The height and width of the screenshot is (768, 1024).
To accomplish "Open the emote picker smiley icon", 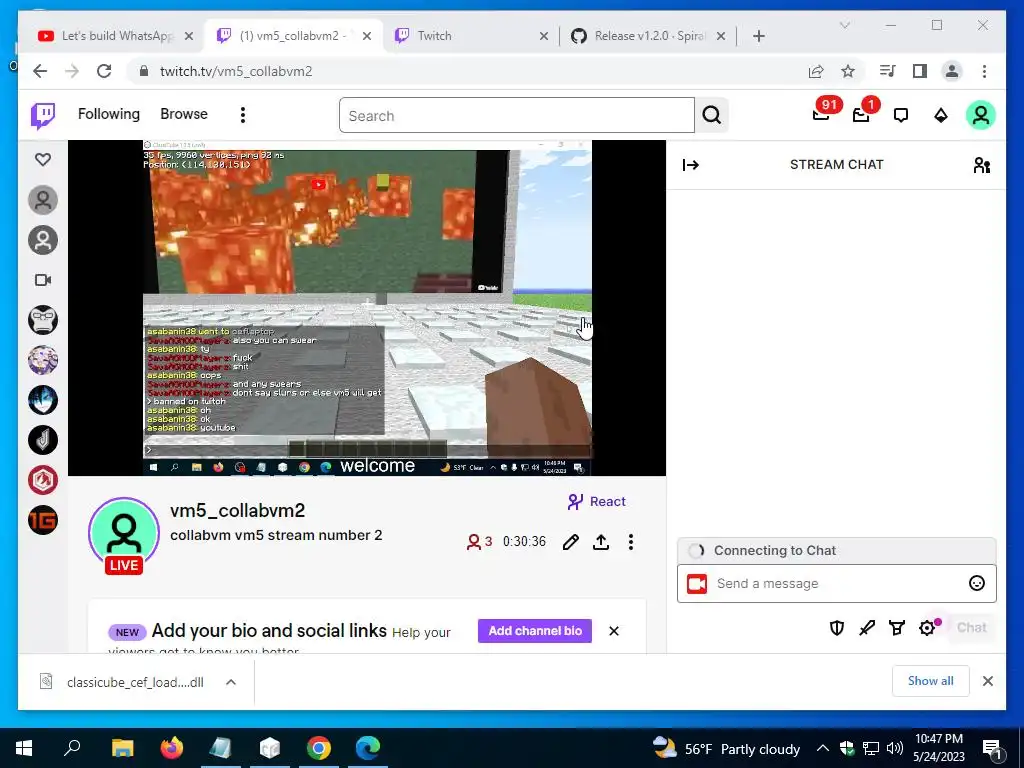I will (x=977, y=583).
